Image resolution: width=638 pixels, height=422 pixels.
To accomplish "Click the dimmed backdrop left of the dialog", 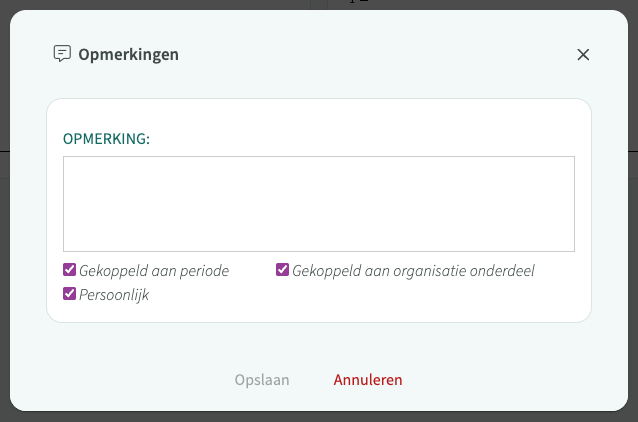I will (4, 250).
